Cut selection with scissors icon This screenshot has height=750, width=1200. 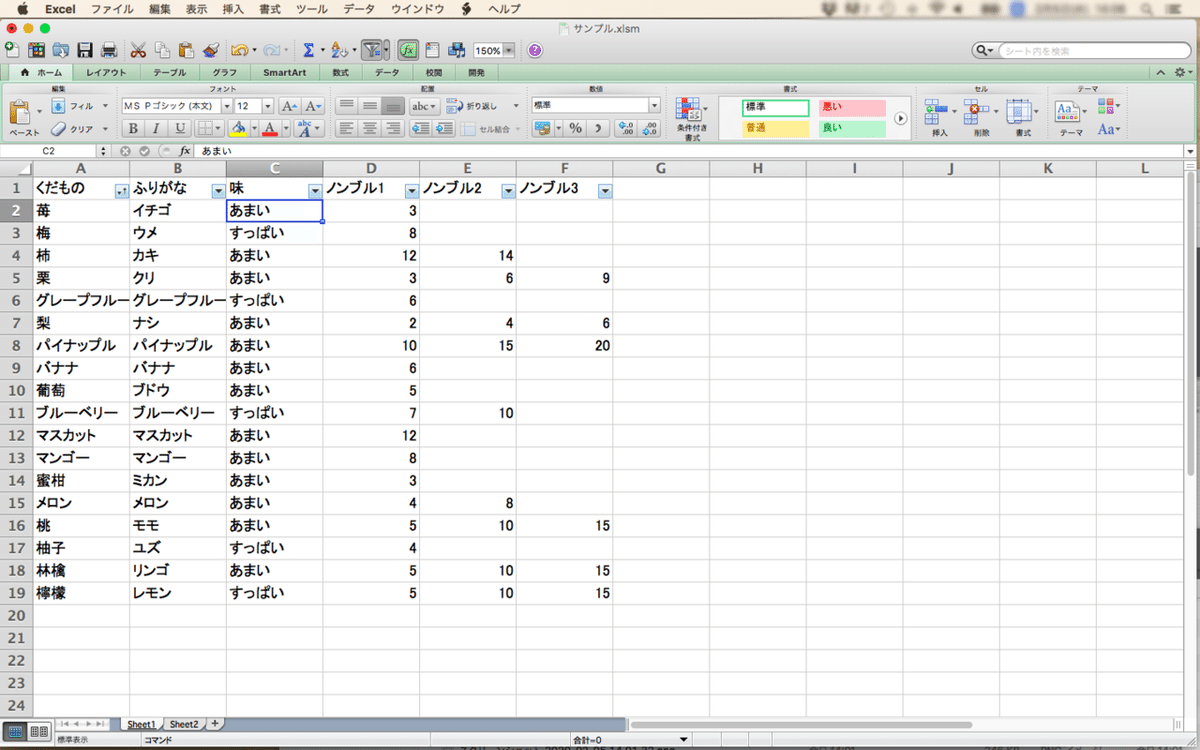pos(138,49)
